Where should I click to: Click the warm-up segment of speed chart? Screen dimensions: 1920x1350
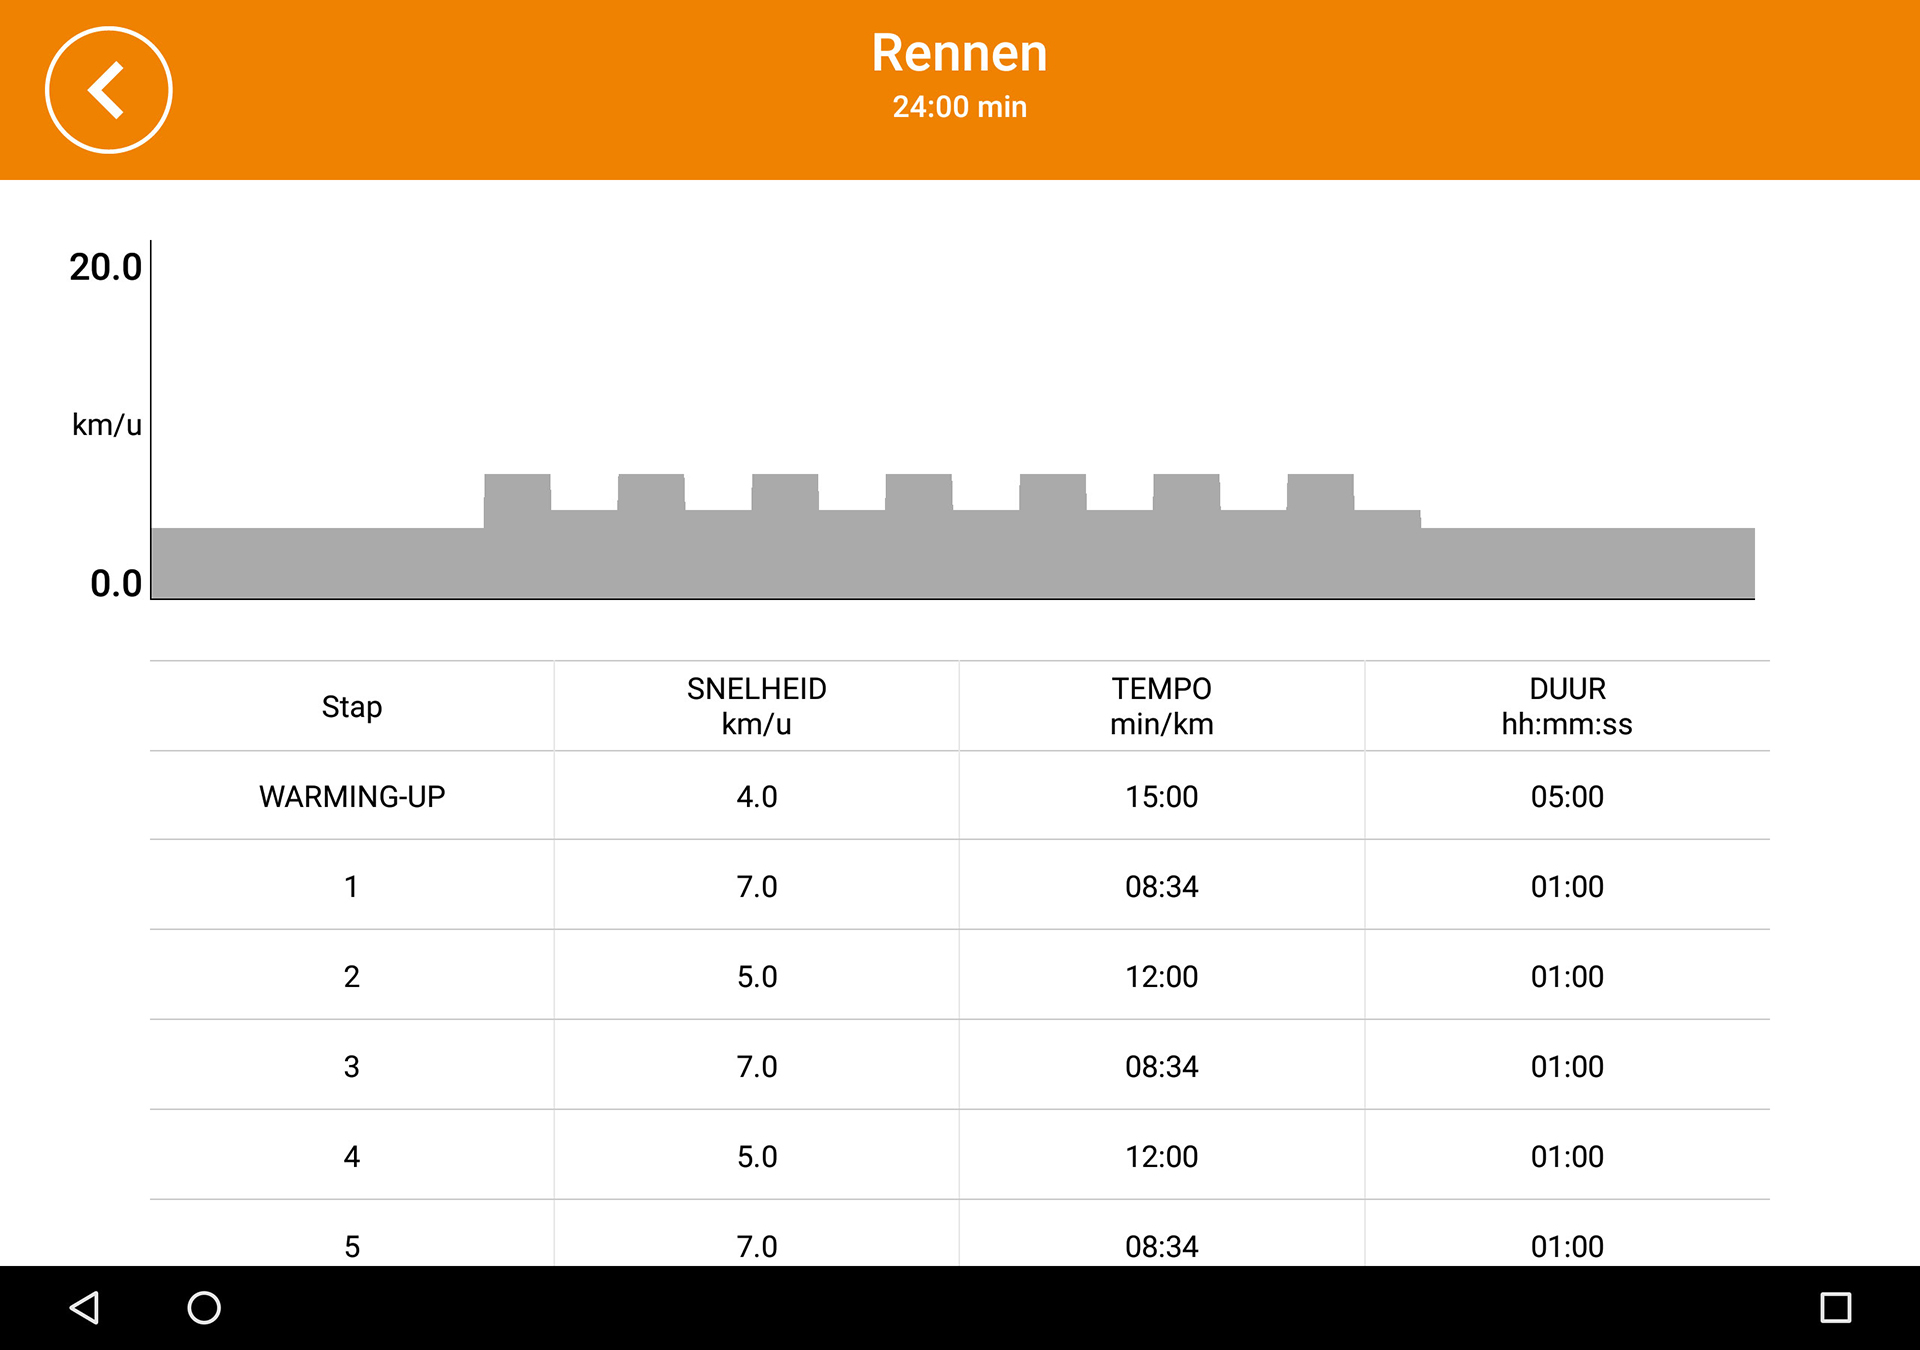pos(317,563)
